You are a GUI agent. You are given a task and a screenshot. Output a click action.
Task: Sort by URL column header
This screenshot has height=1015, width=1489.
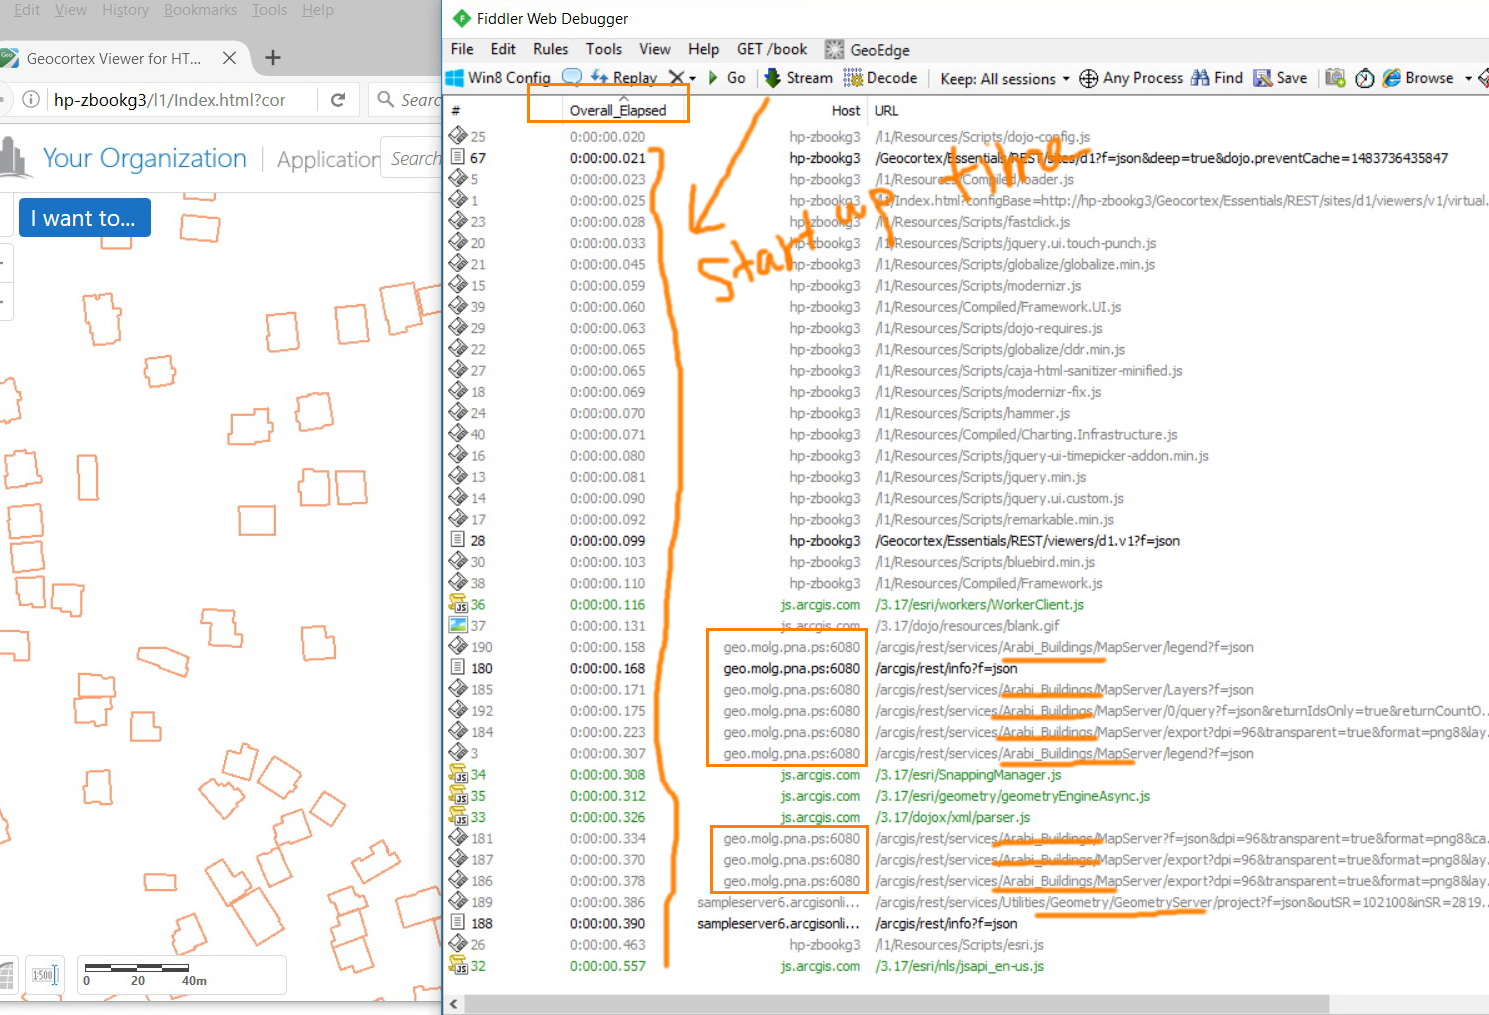pos(886,111)
